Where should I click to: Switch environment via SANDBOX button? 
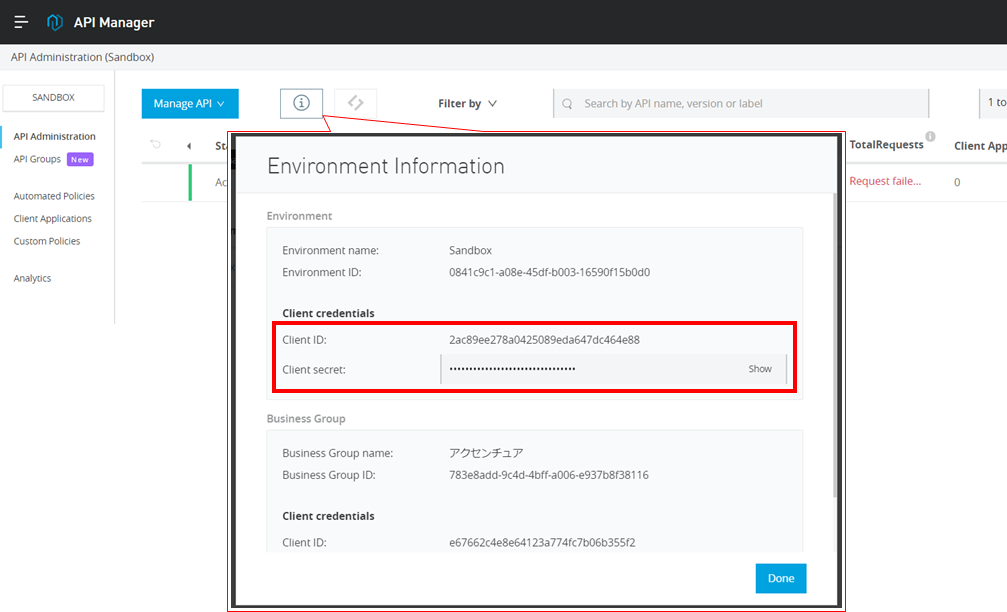pyautogui.click(x=54, y=98)
